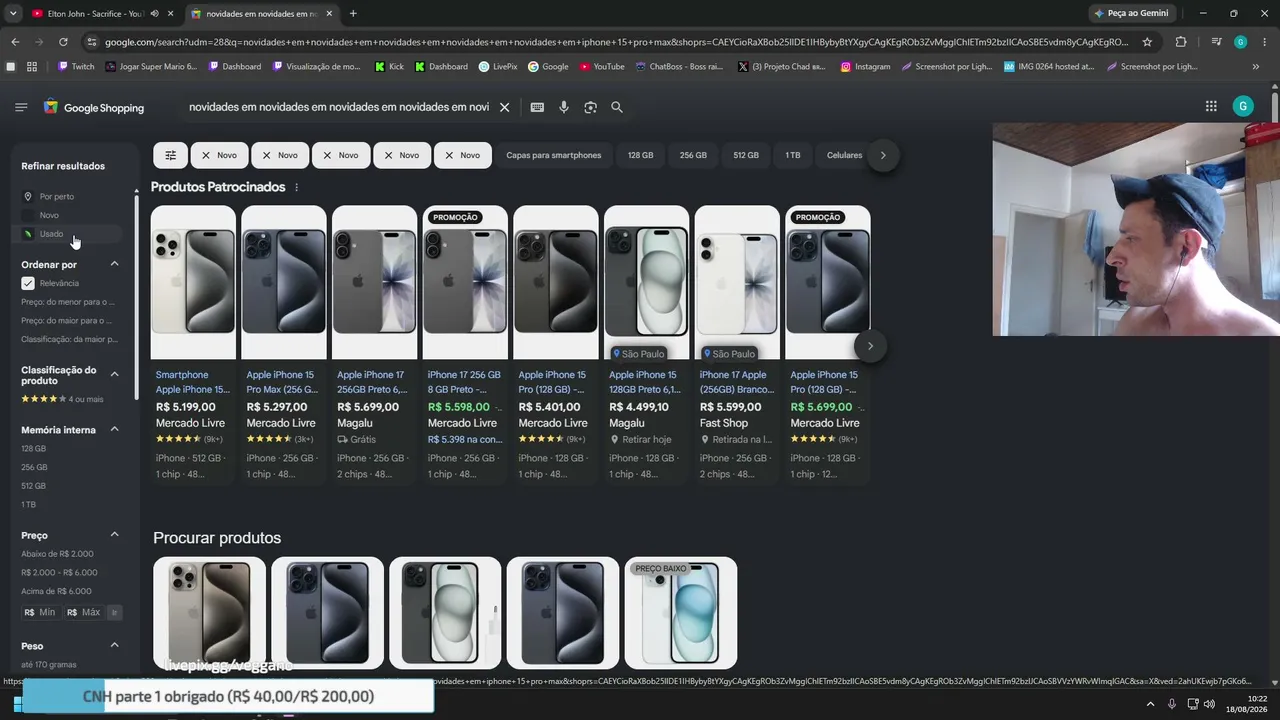
Task: Open the Google Shopping hamburger menu
Action: click(21, 107)
